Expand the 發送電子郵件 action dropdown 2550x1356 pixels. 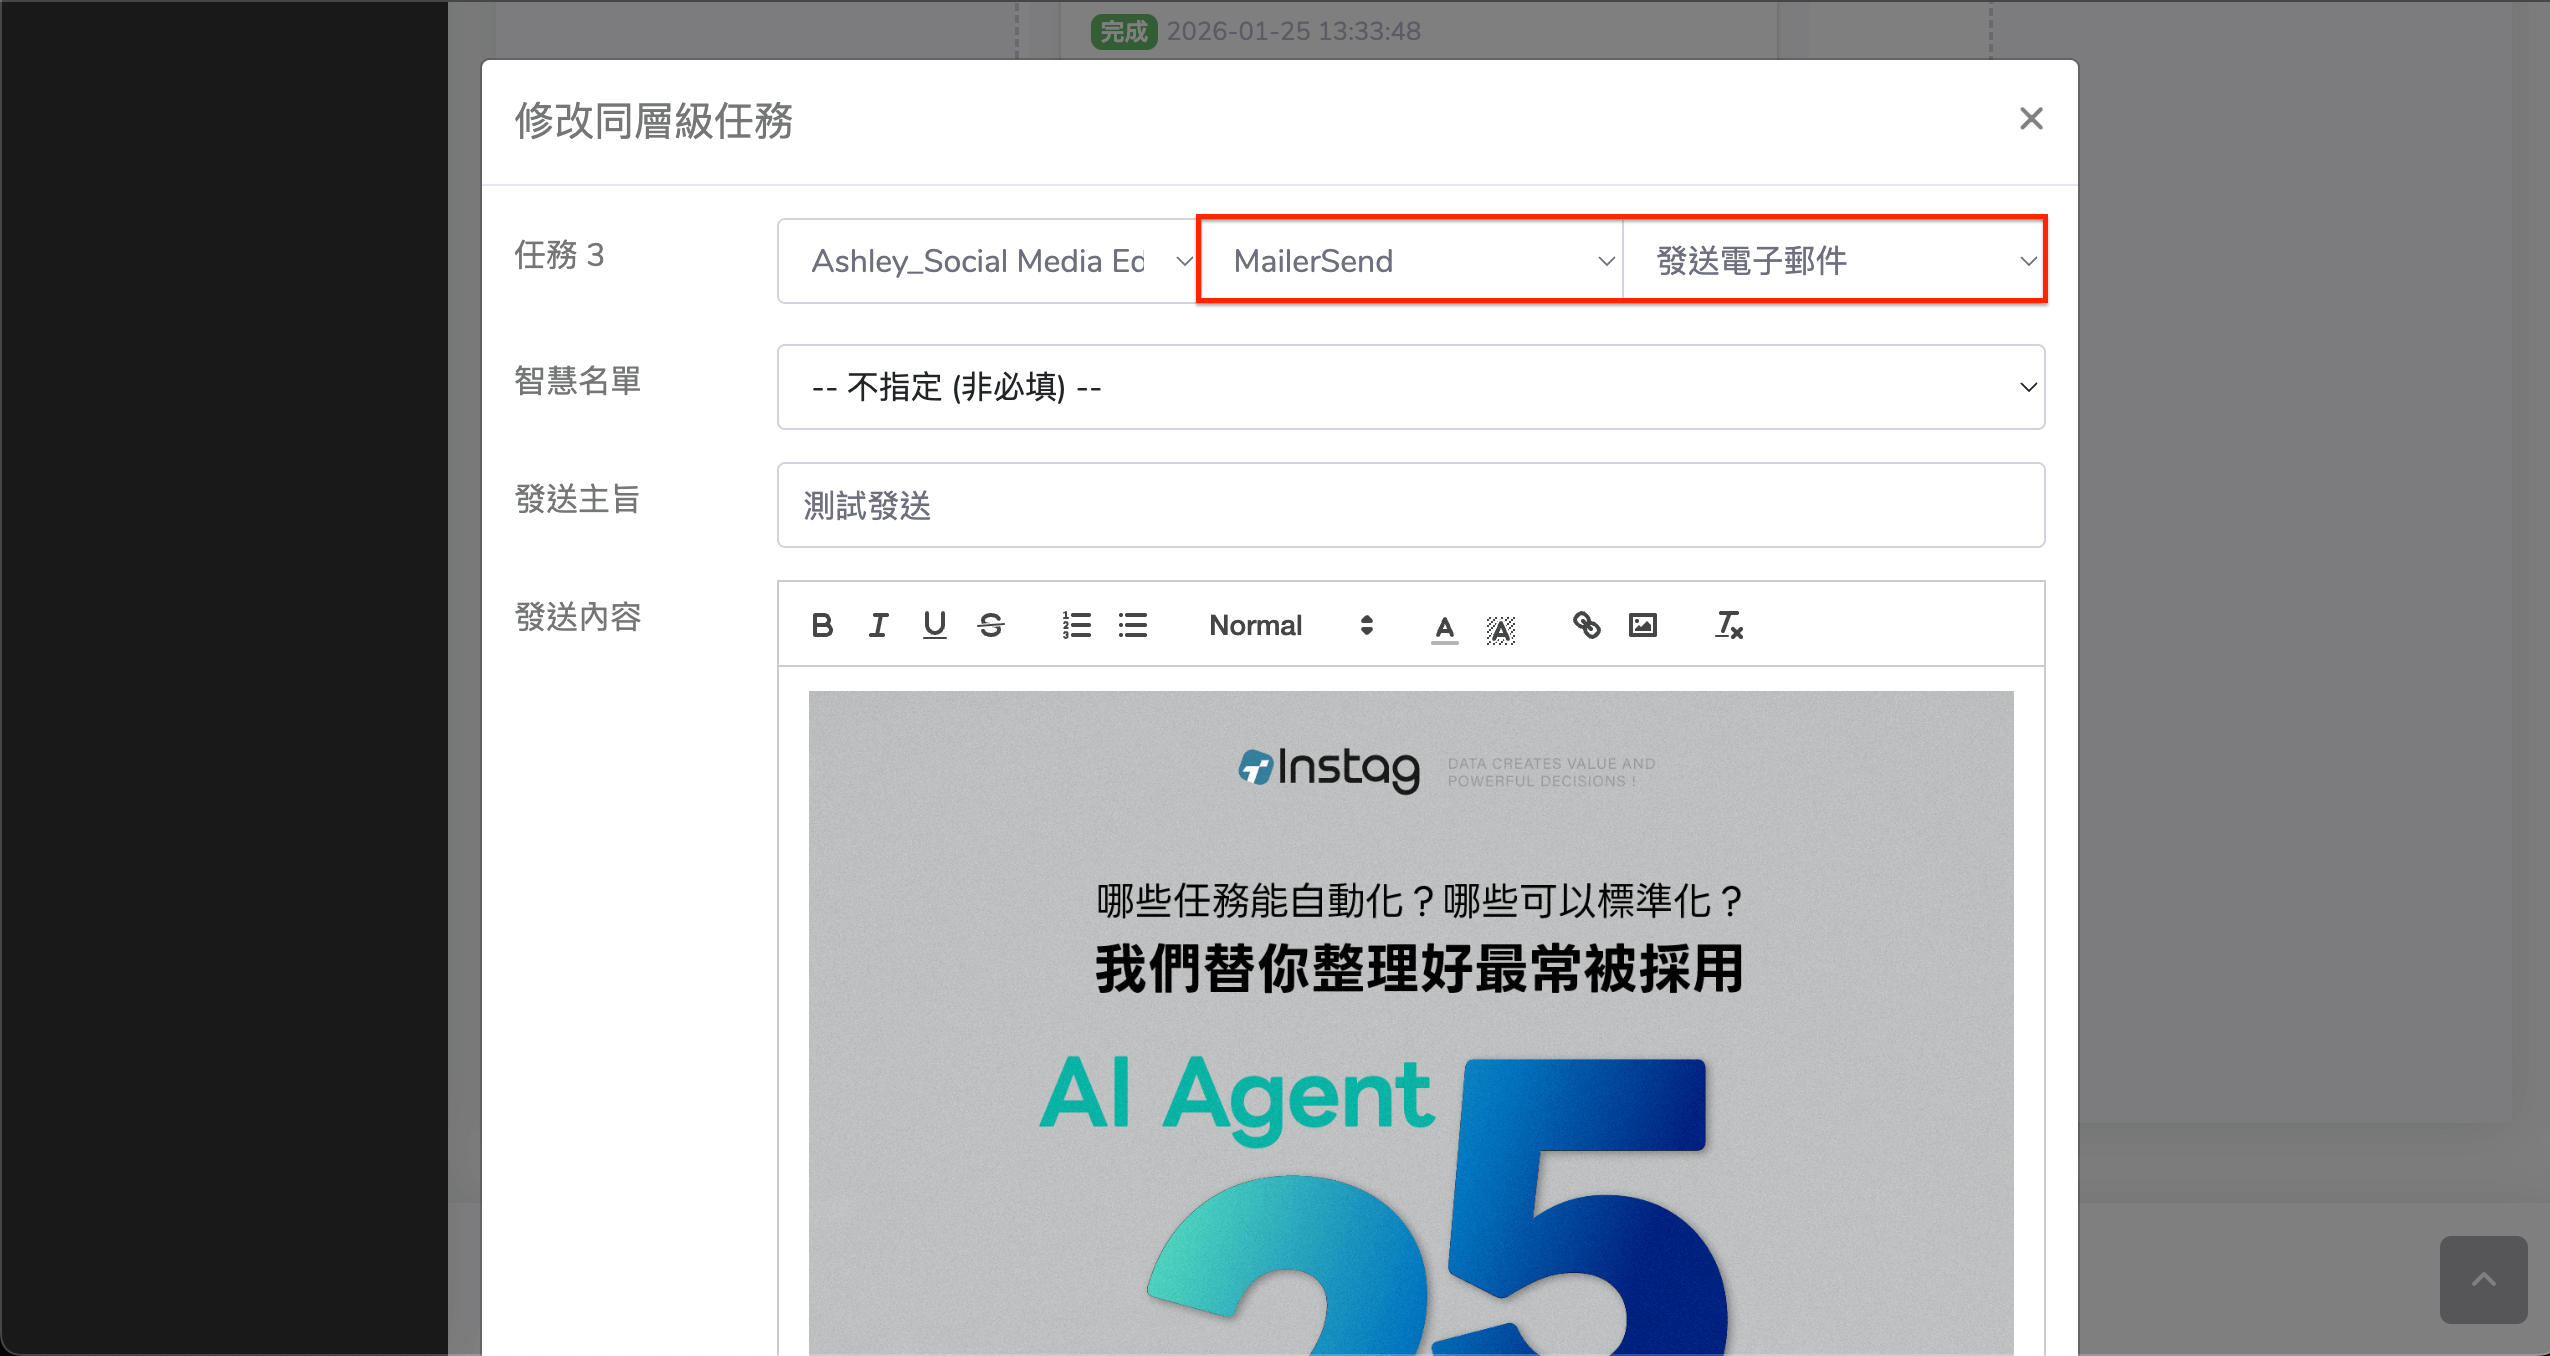tap(1834, 261)
